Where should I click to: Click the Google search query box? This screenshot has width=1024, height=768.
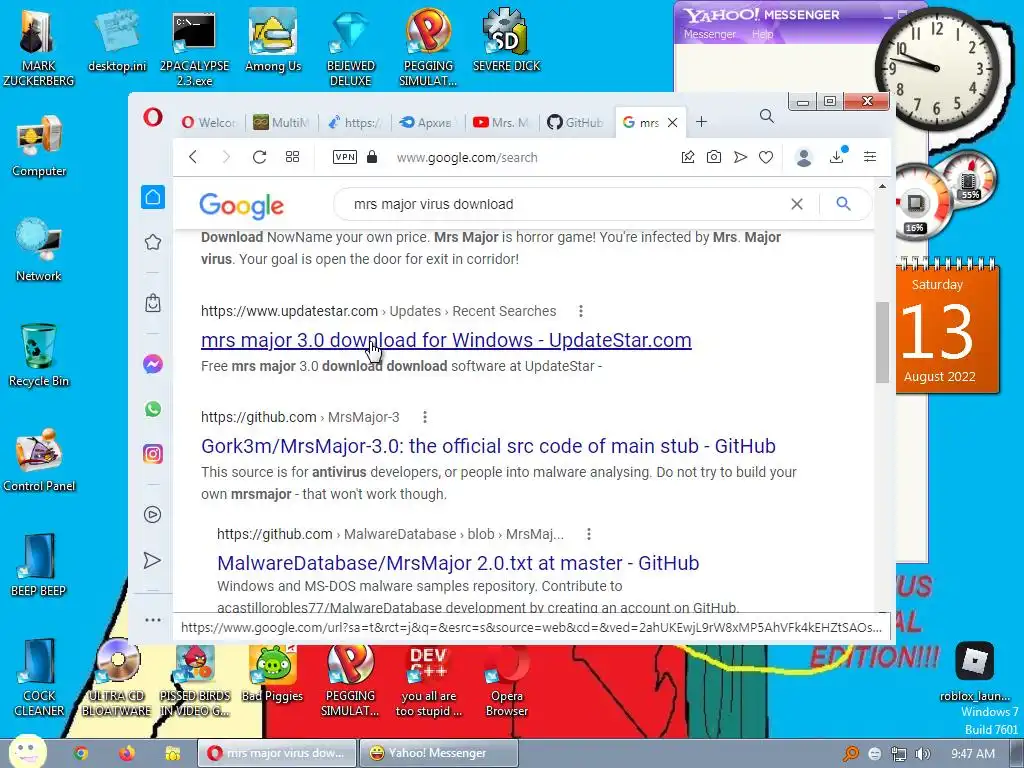(562, 204)
